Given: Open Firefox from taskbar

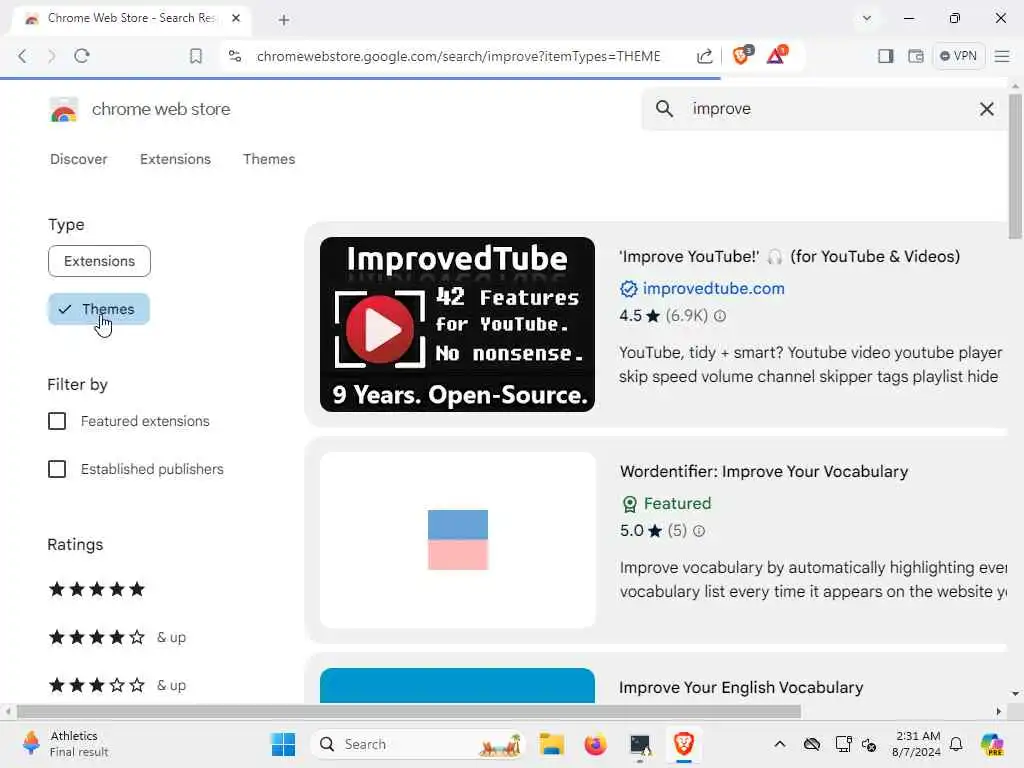Looking at the screenshot, I should tap(595, 744).
